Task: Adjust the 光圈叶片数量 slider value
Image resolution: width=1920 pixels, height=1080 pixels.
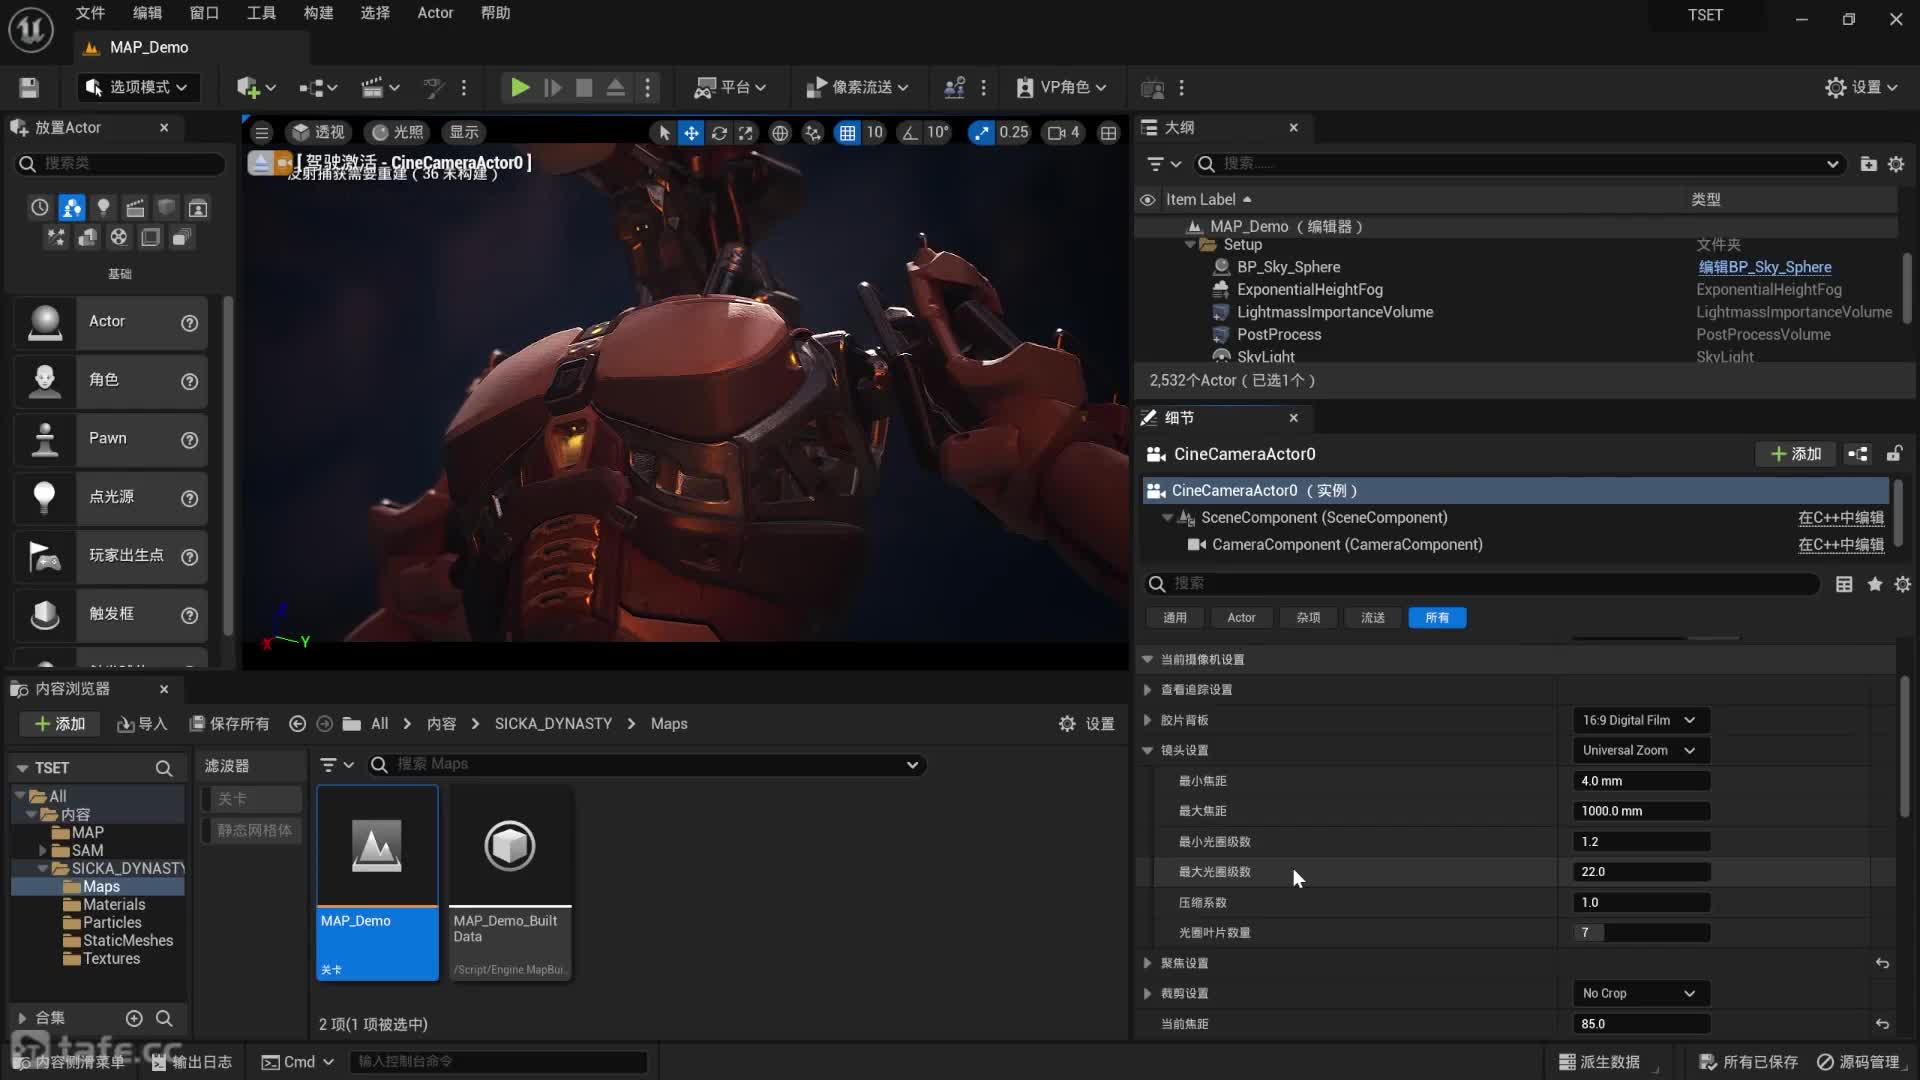Action: click(x=1640, y=933)
